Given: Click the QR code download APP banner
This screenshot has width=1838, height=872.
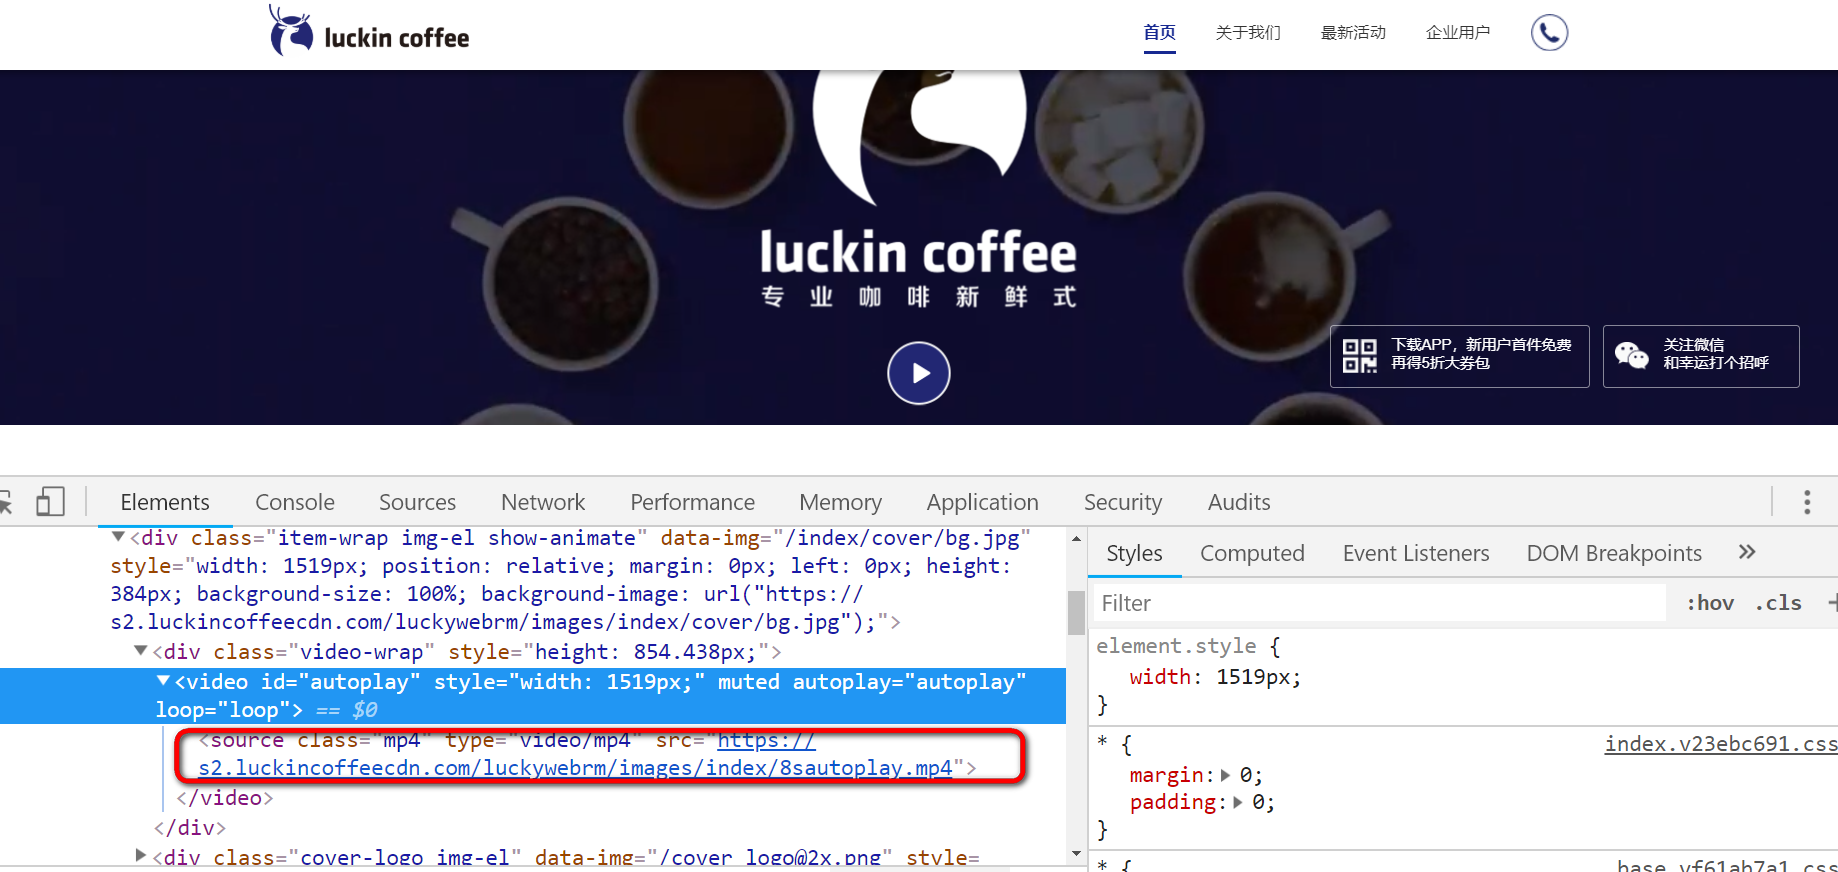Looking at the screenshot, I should [1459, 356].
